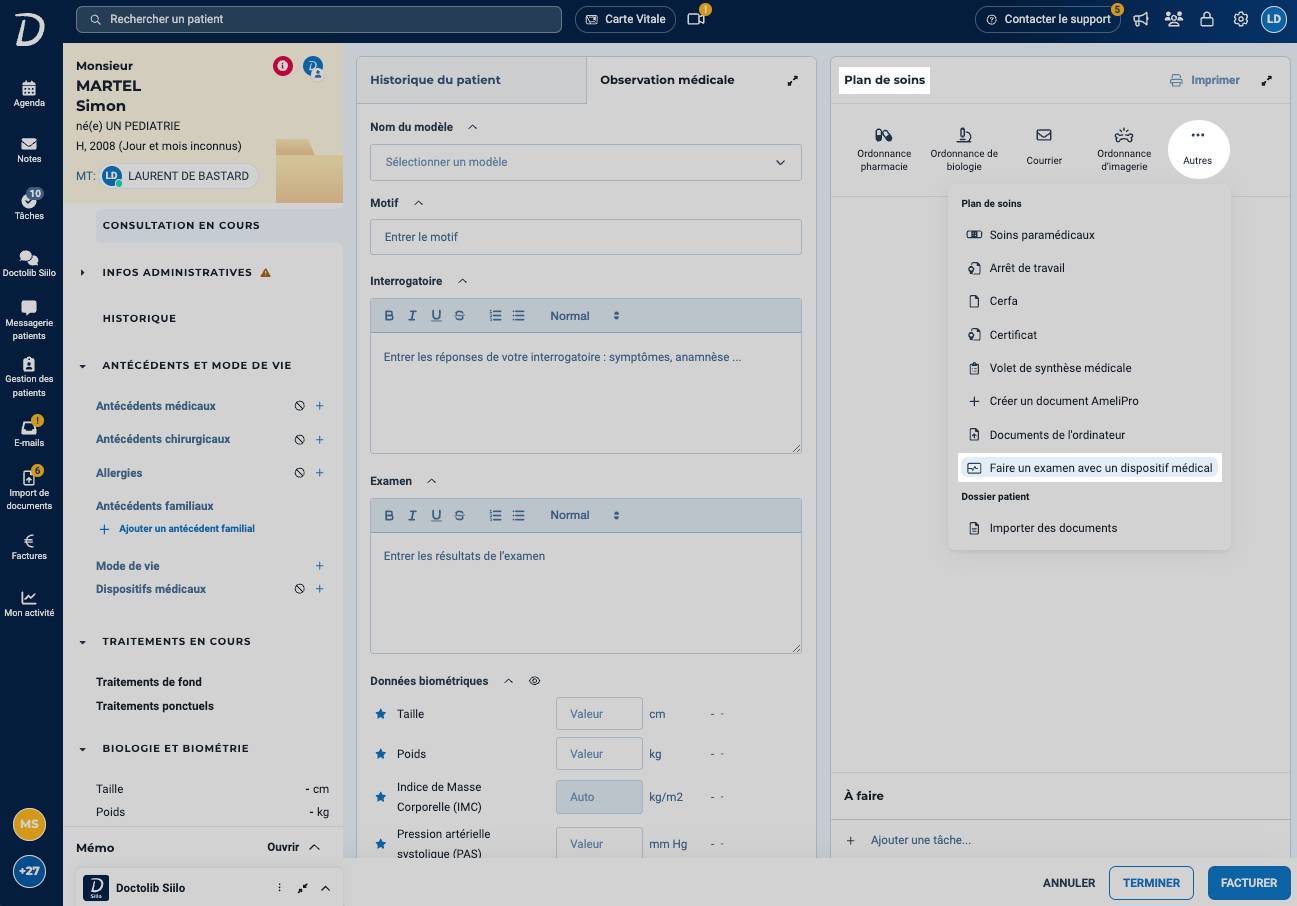
Task: Collapse the Motif section
Action: 419,203
